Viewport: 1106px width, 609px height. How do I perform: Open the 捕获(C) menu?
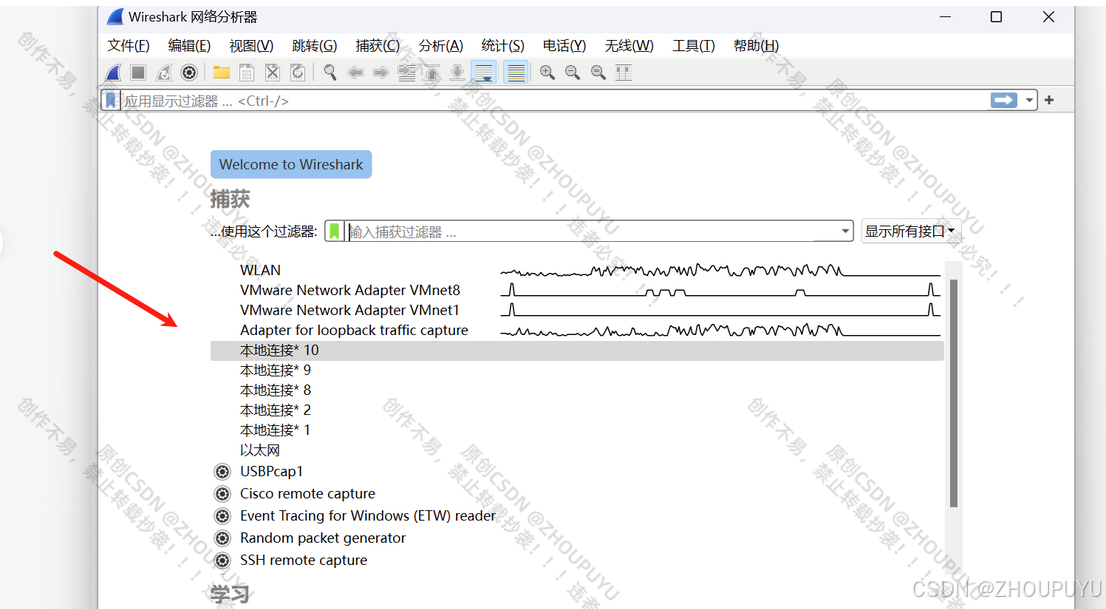(377, 46)
